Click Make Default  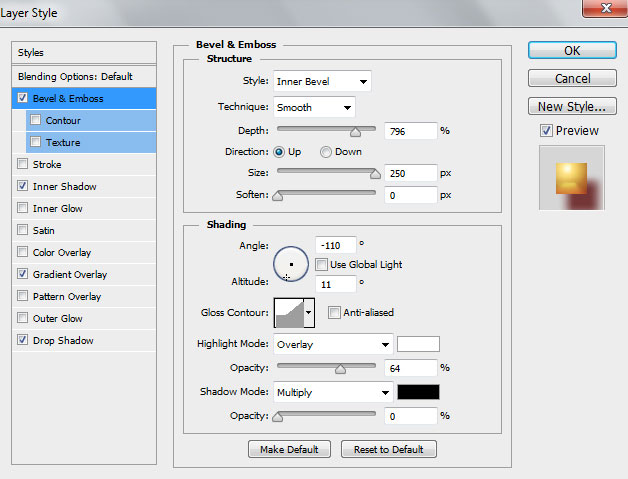pos(289,449)
